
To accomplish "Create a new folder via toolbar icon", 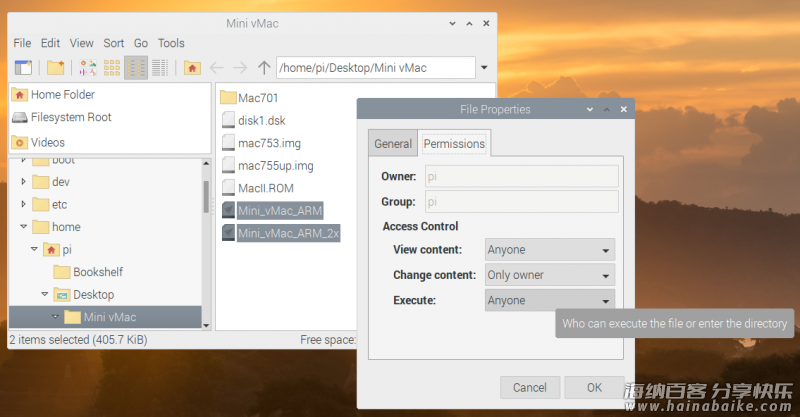I will point(56,68).
